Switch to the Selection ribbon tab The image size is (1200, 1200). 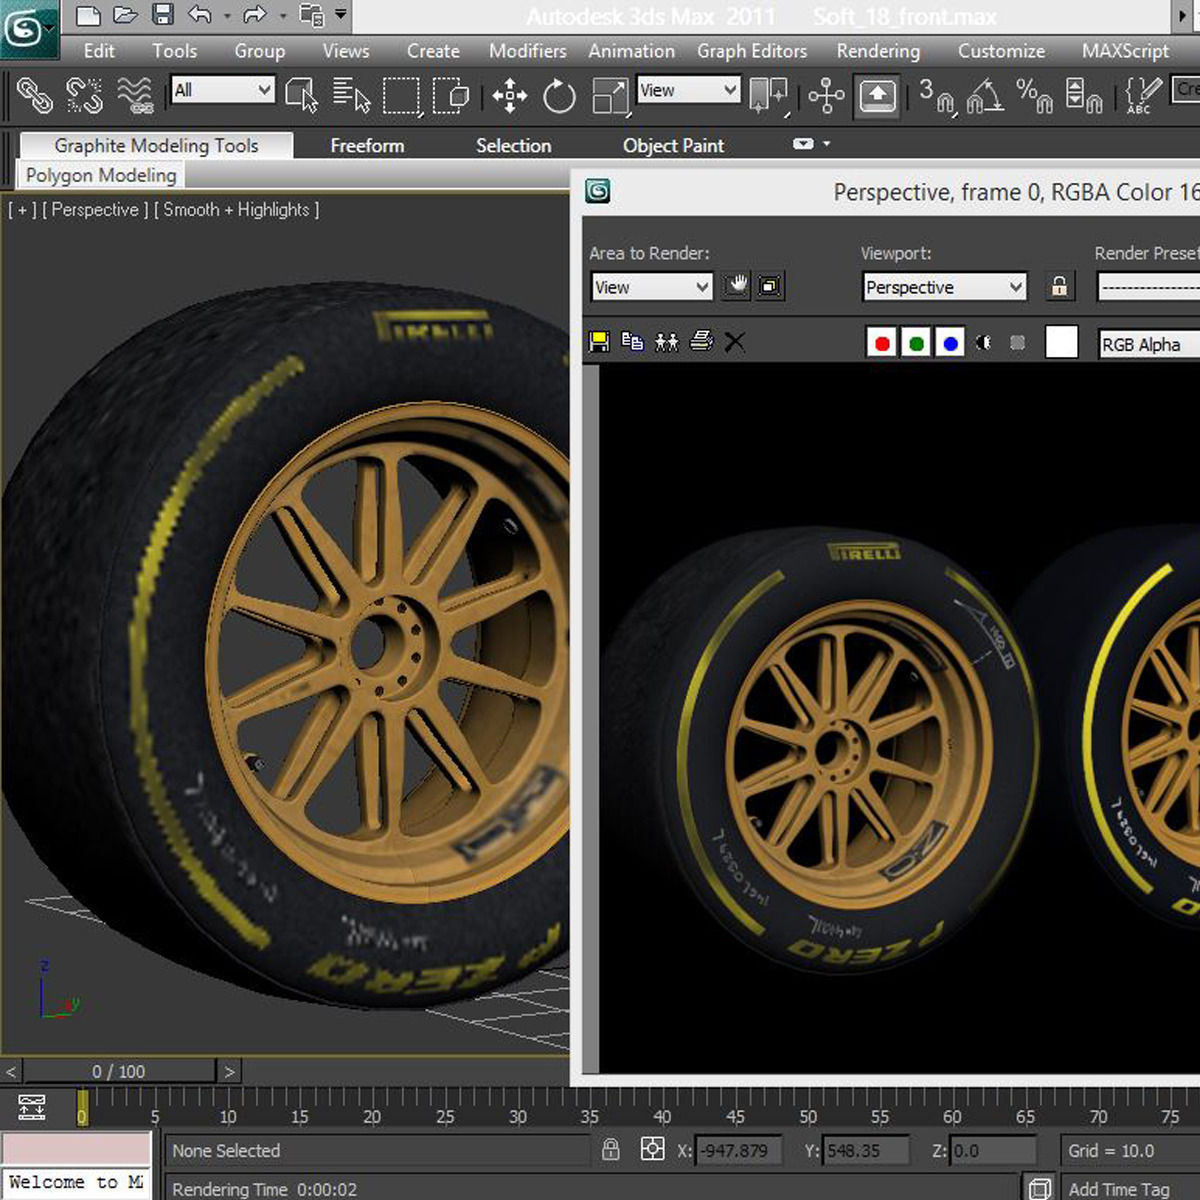513,146
